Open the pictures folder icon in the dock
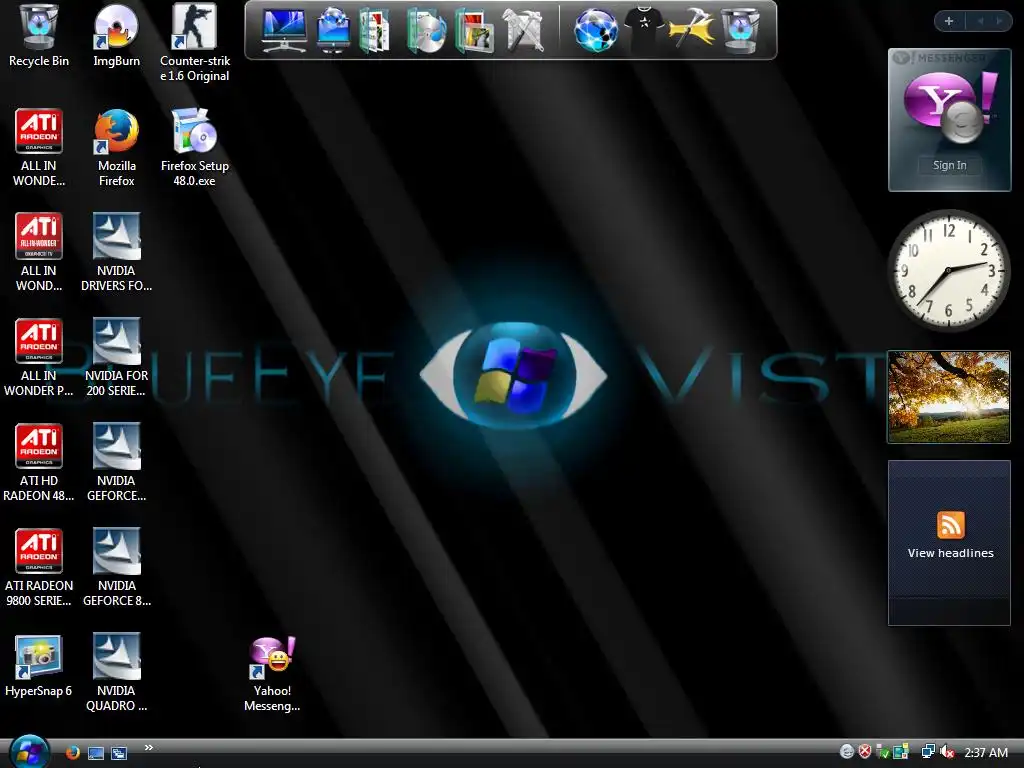 (x=475, y=30)
